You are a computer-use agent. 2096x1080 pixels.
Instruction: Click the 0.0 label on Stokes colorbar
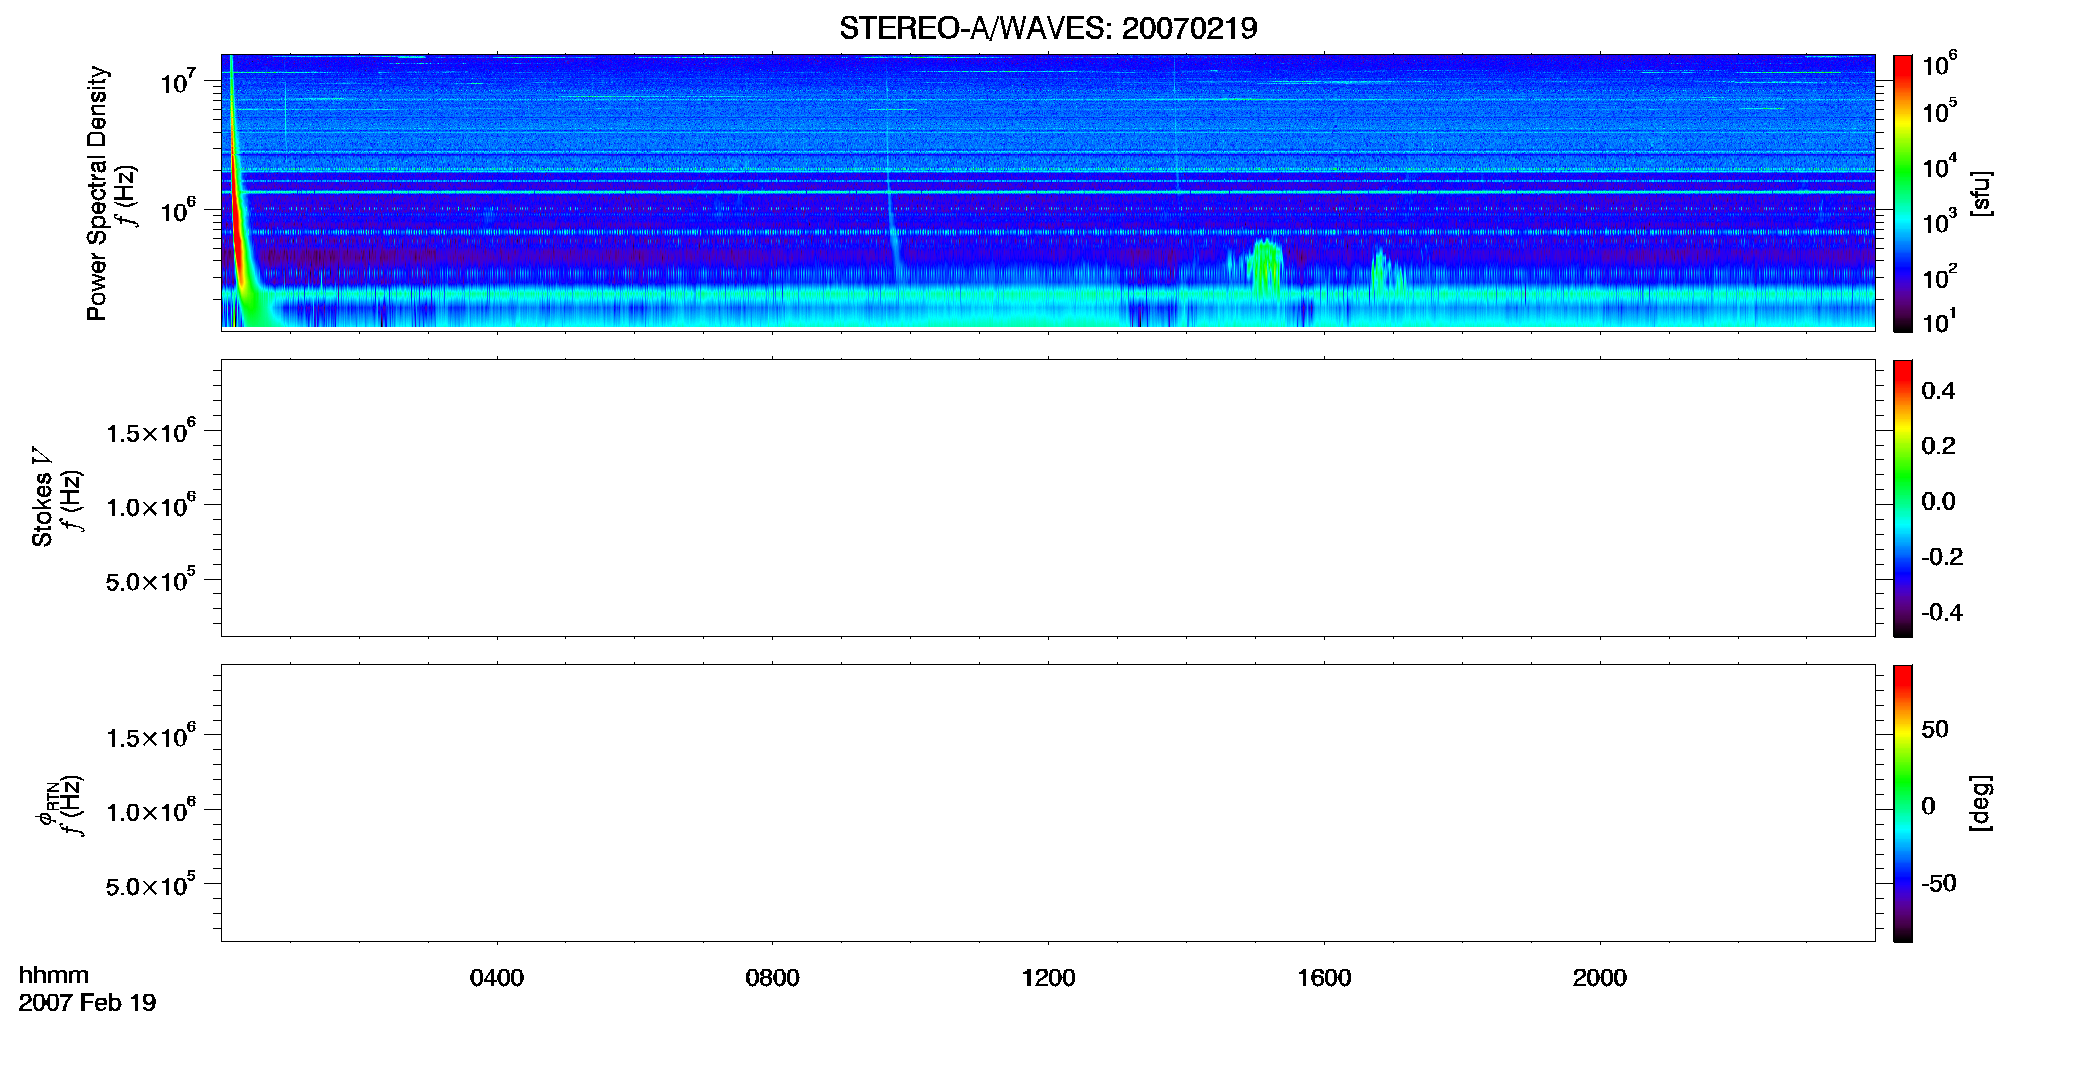coord(1938,502)
